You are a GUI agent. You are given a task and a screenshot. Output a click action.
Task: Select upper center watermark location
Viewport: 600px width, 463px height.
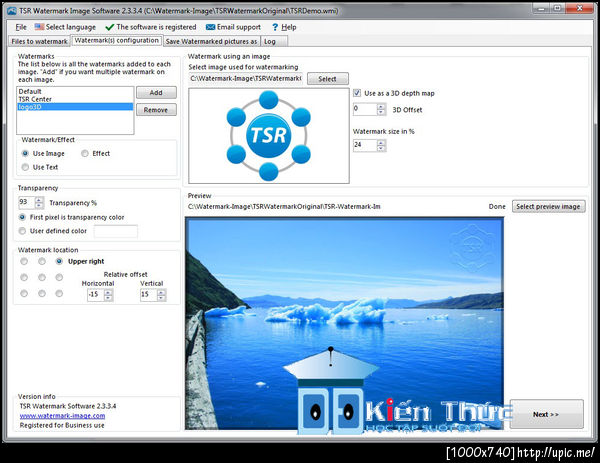(42, 261)
